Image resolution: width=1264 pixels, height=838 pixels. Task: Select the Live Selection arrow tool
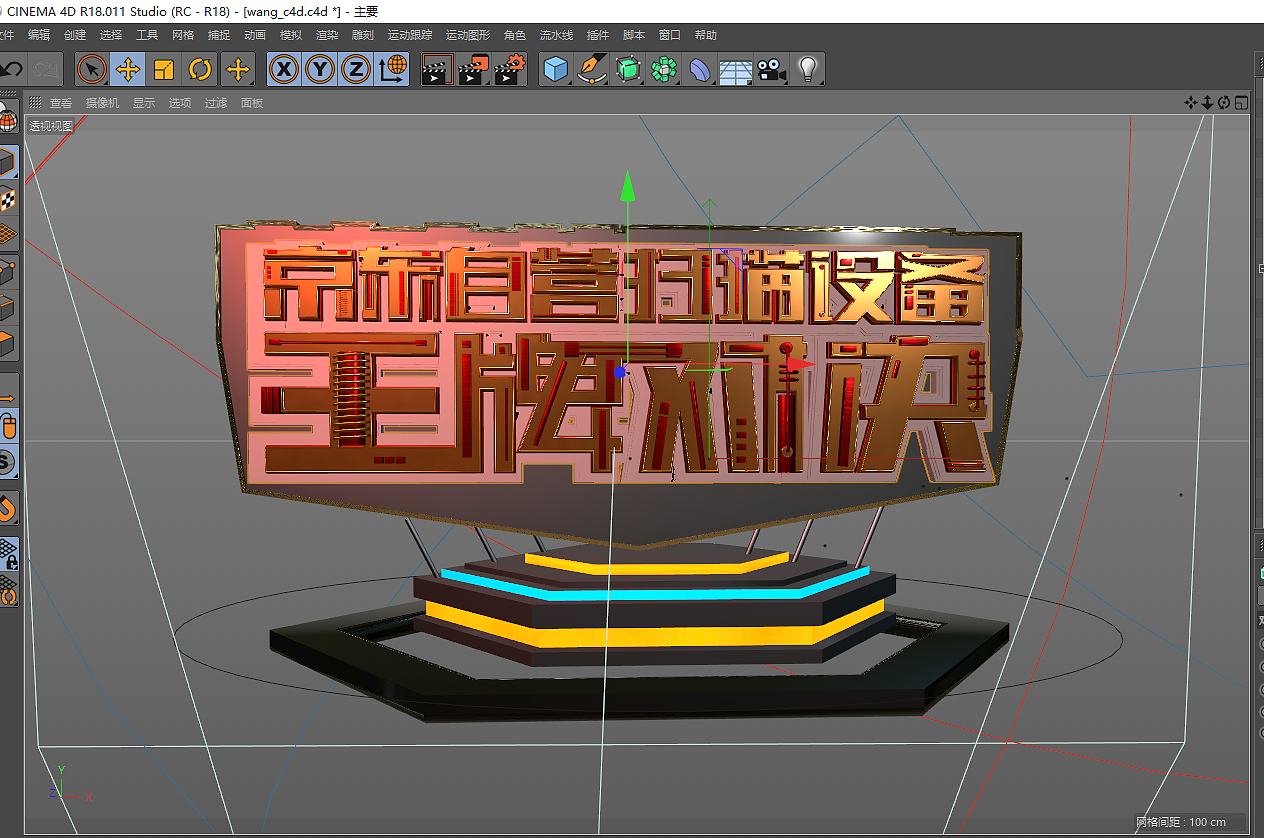point(92,69)
